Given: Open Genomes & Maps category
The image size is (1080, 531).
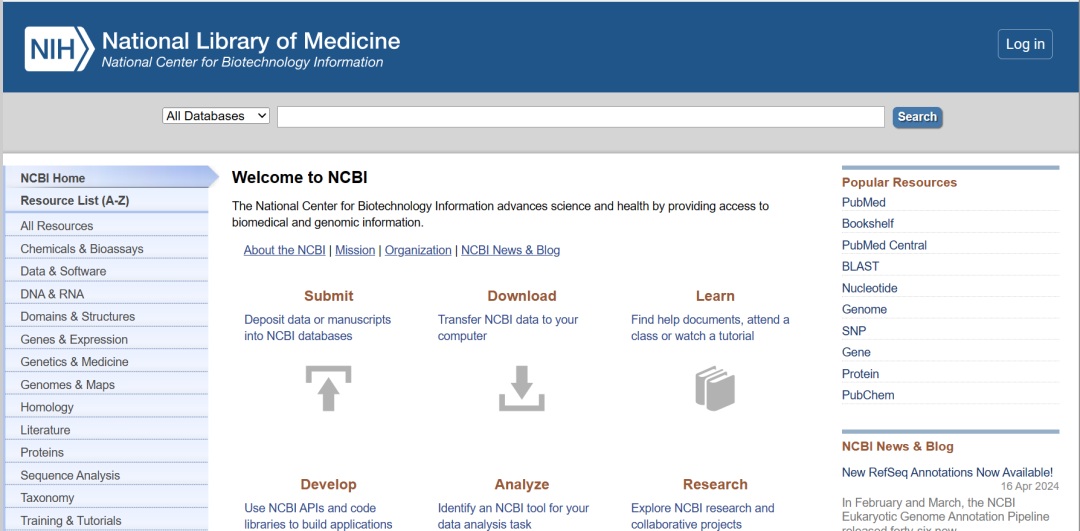Looking at the screenshot, I should click(x=106, y=384).
